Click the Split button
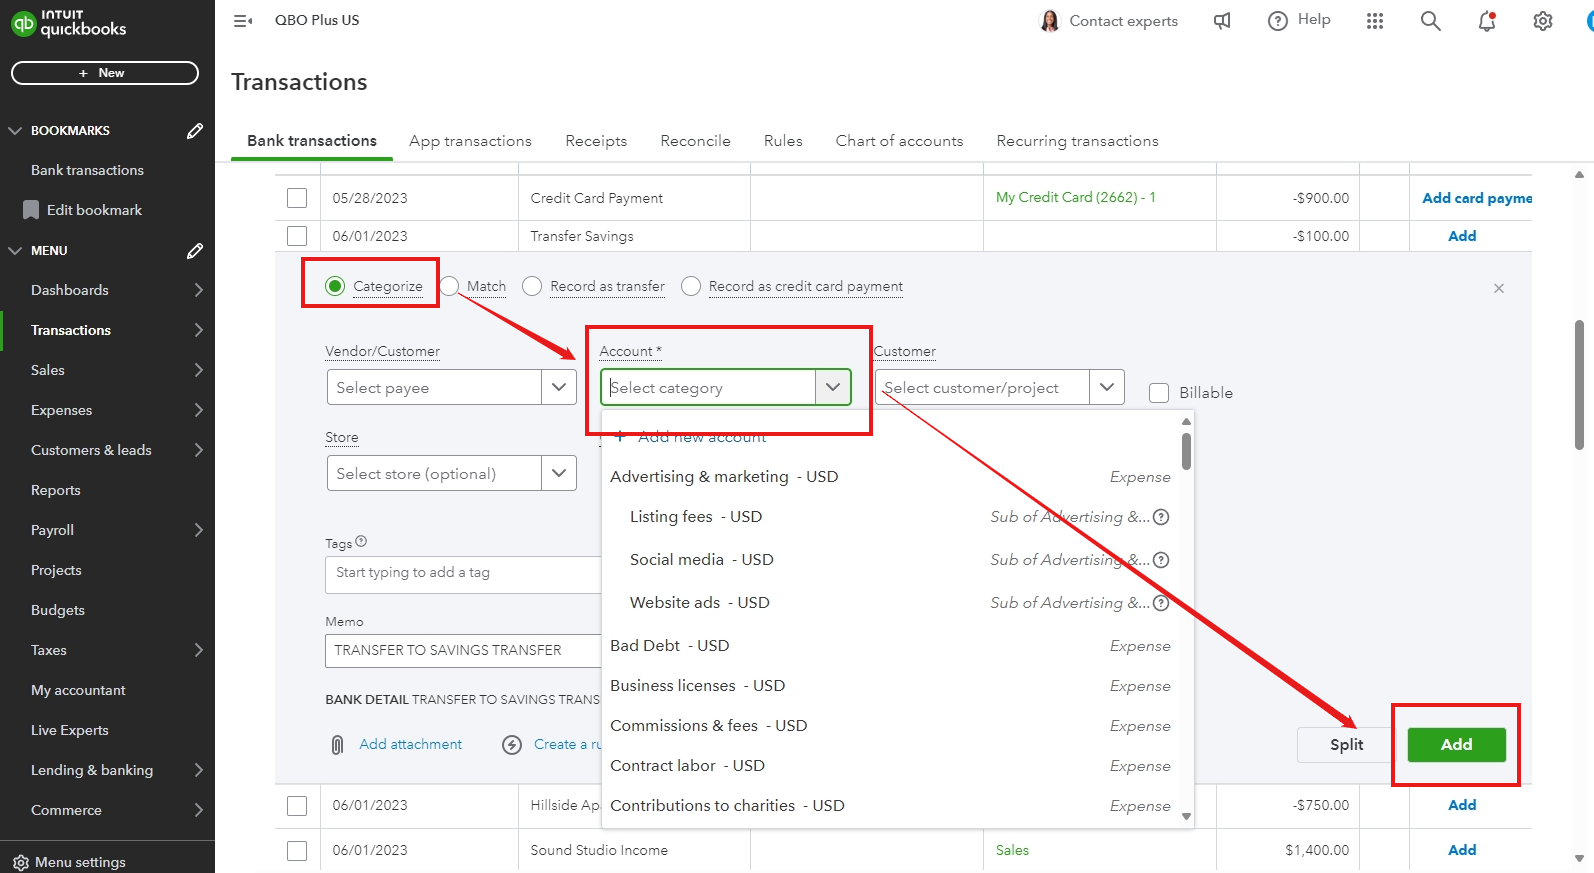This screenshot has width=1594, height=873. click(x=1346, y=745)
